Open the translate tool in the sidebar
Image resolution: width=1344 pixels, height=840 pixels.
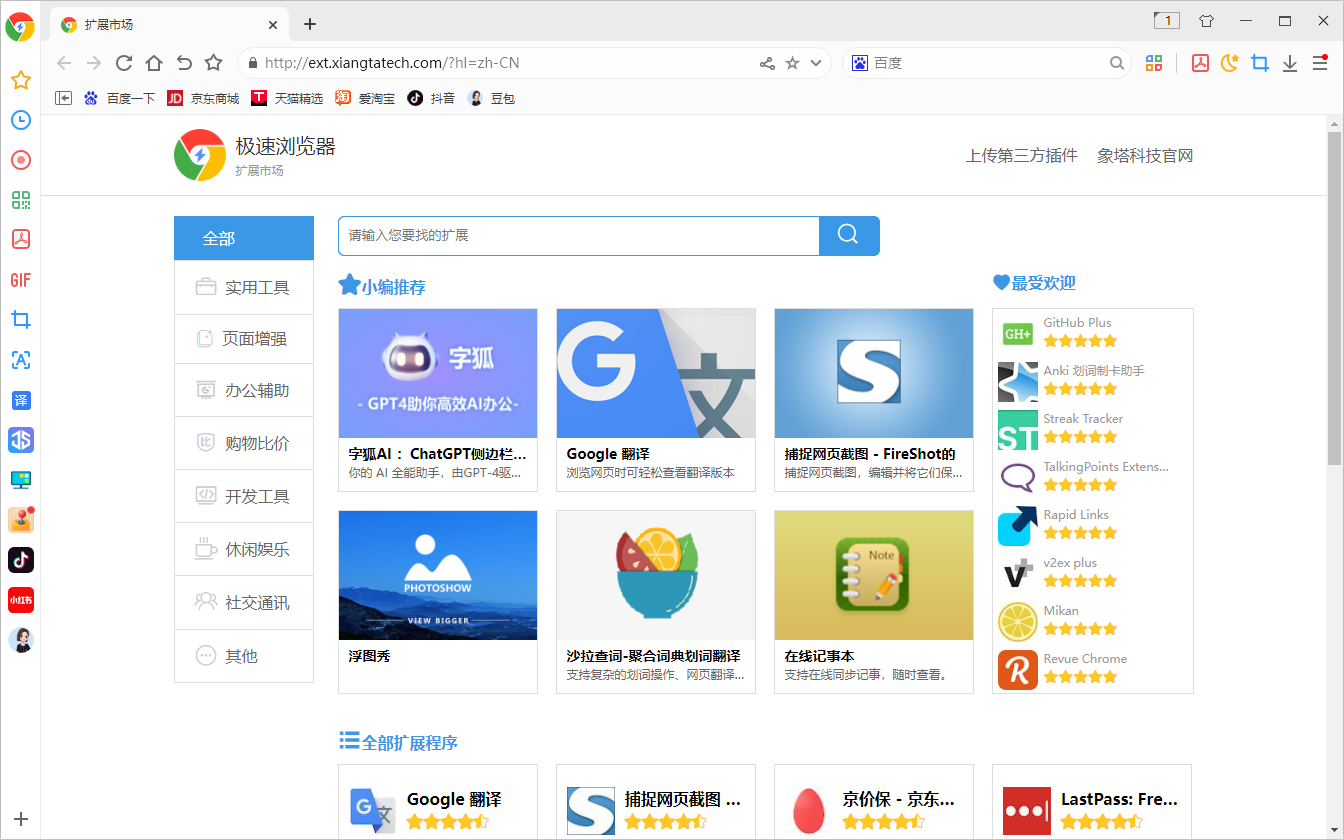[21, 400]
